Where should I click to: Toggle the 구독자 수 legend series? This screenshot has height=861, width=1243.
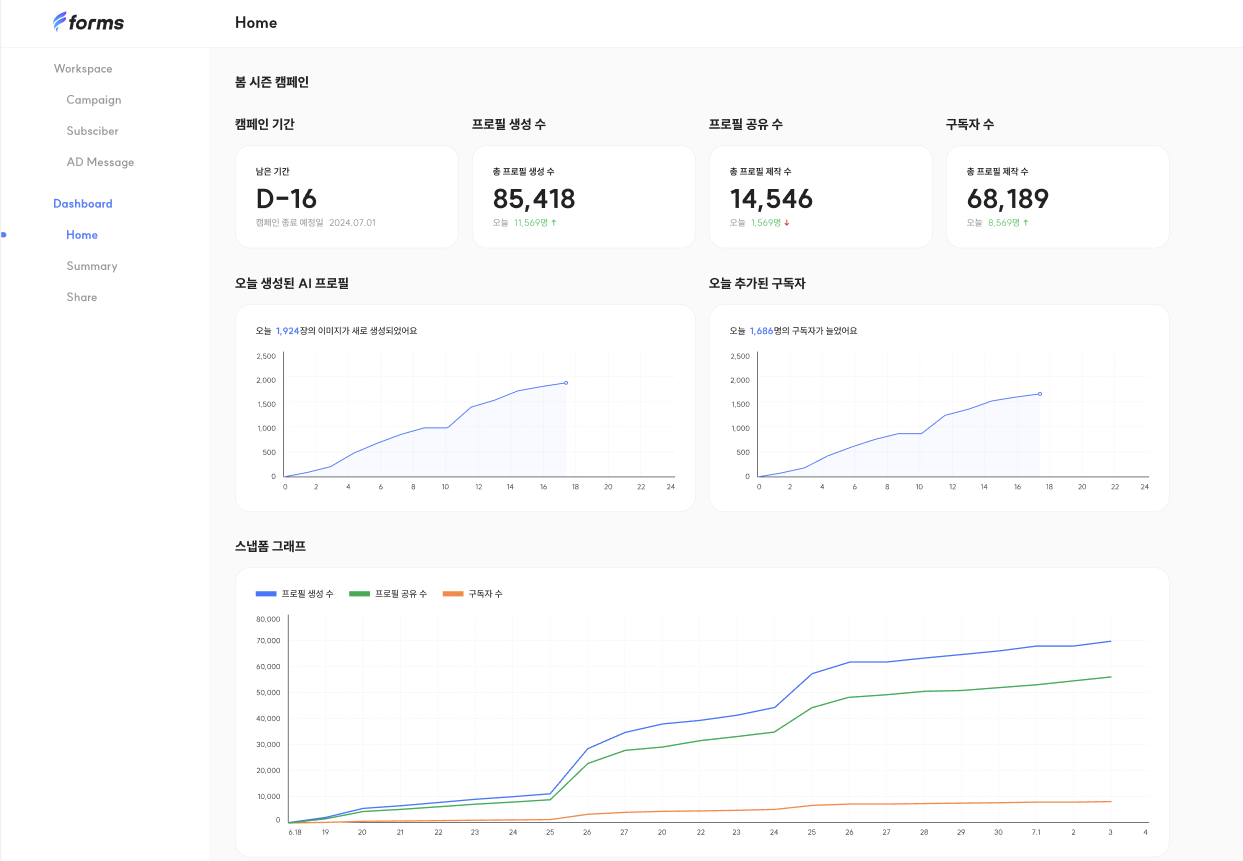point(472,594)
